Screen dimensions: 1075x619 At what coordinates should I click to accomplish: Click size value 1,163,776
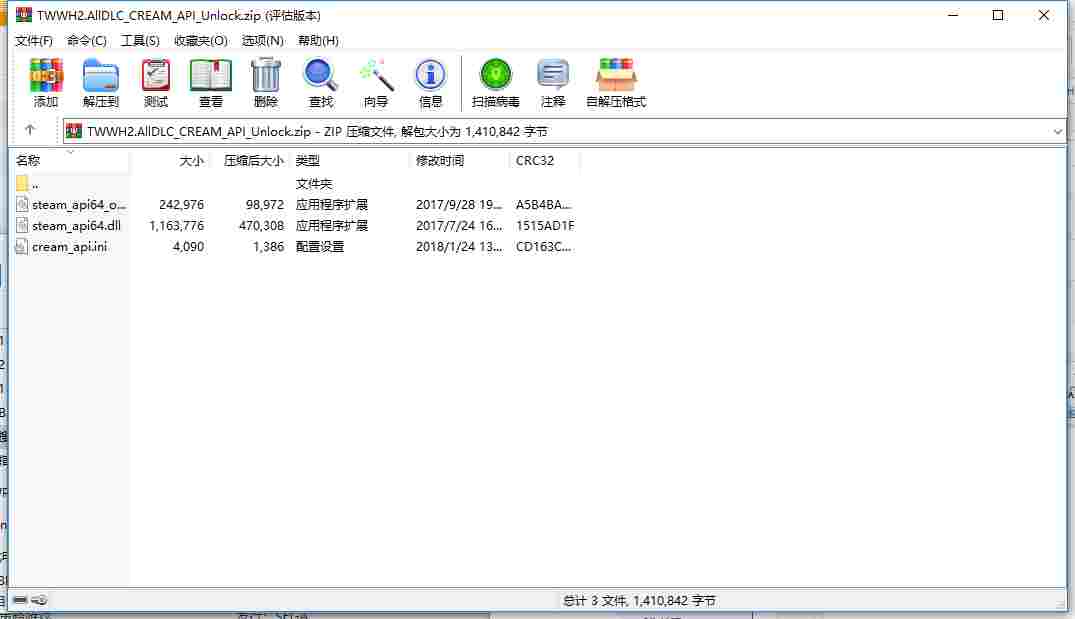pos(176,226)
